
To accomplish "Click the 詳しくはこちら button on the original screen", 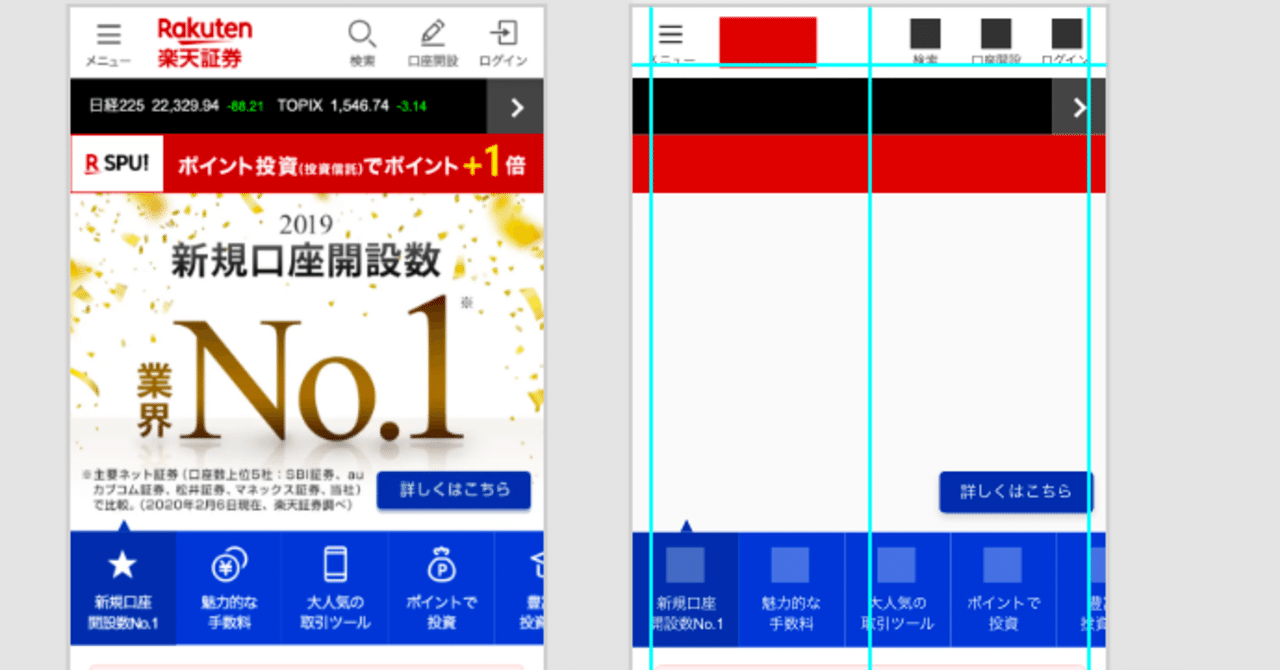I will (454, 491).
